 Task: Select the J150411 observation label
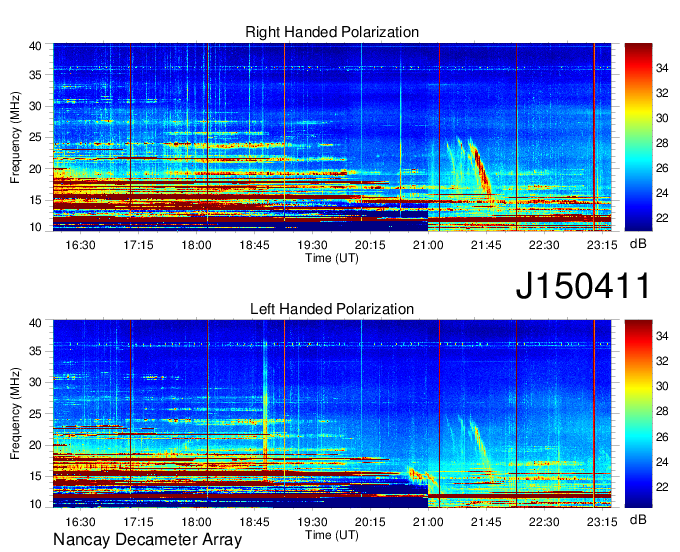(583, 286)
